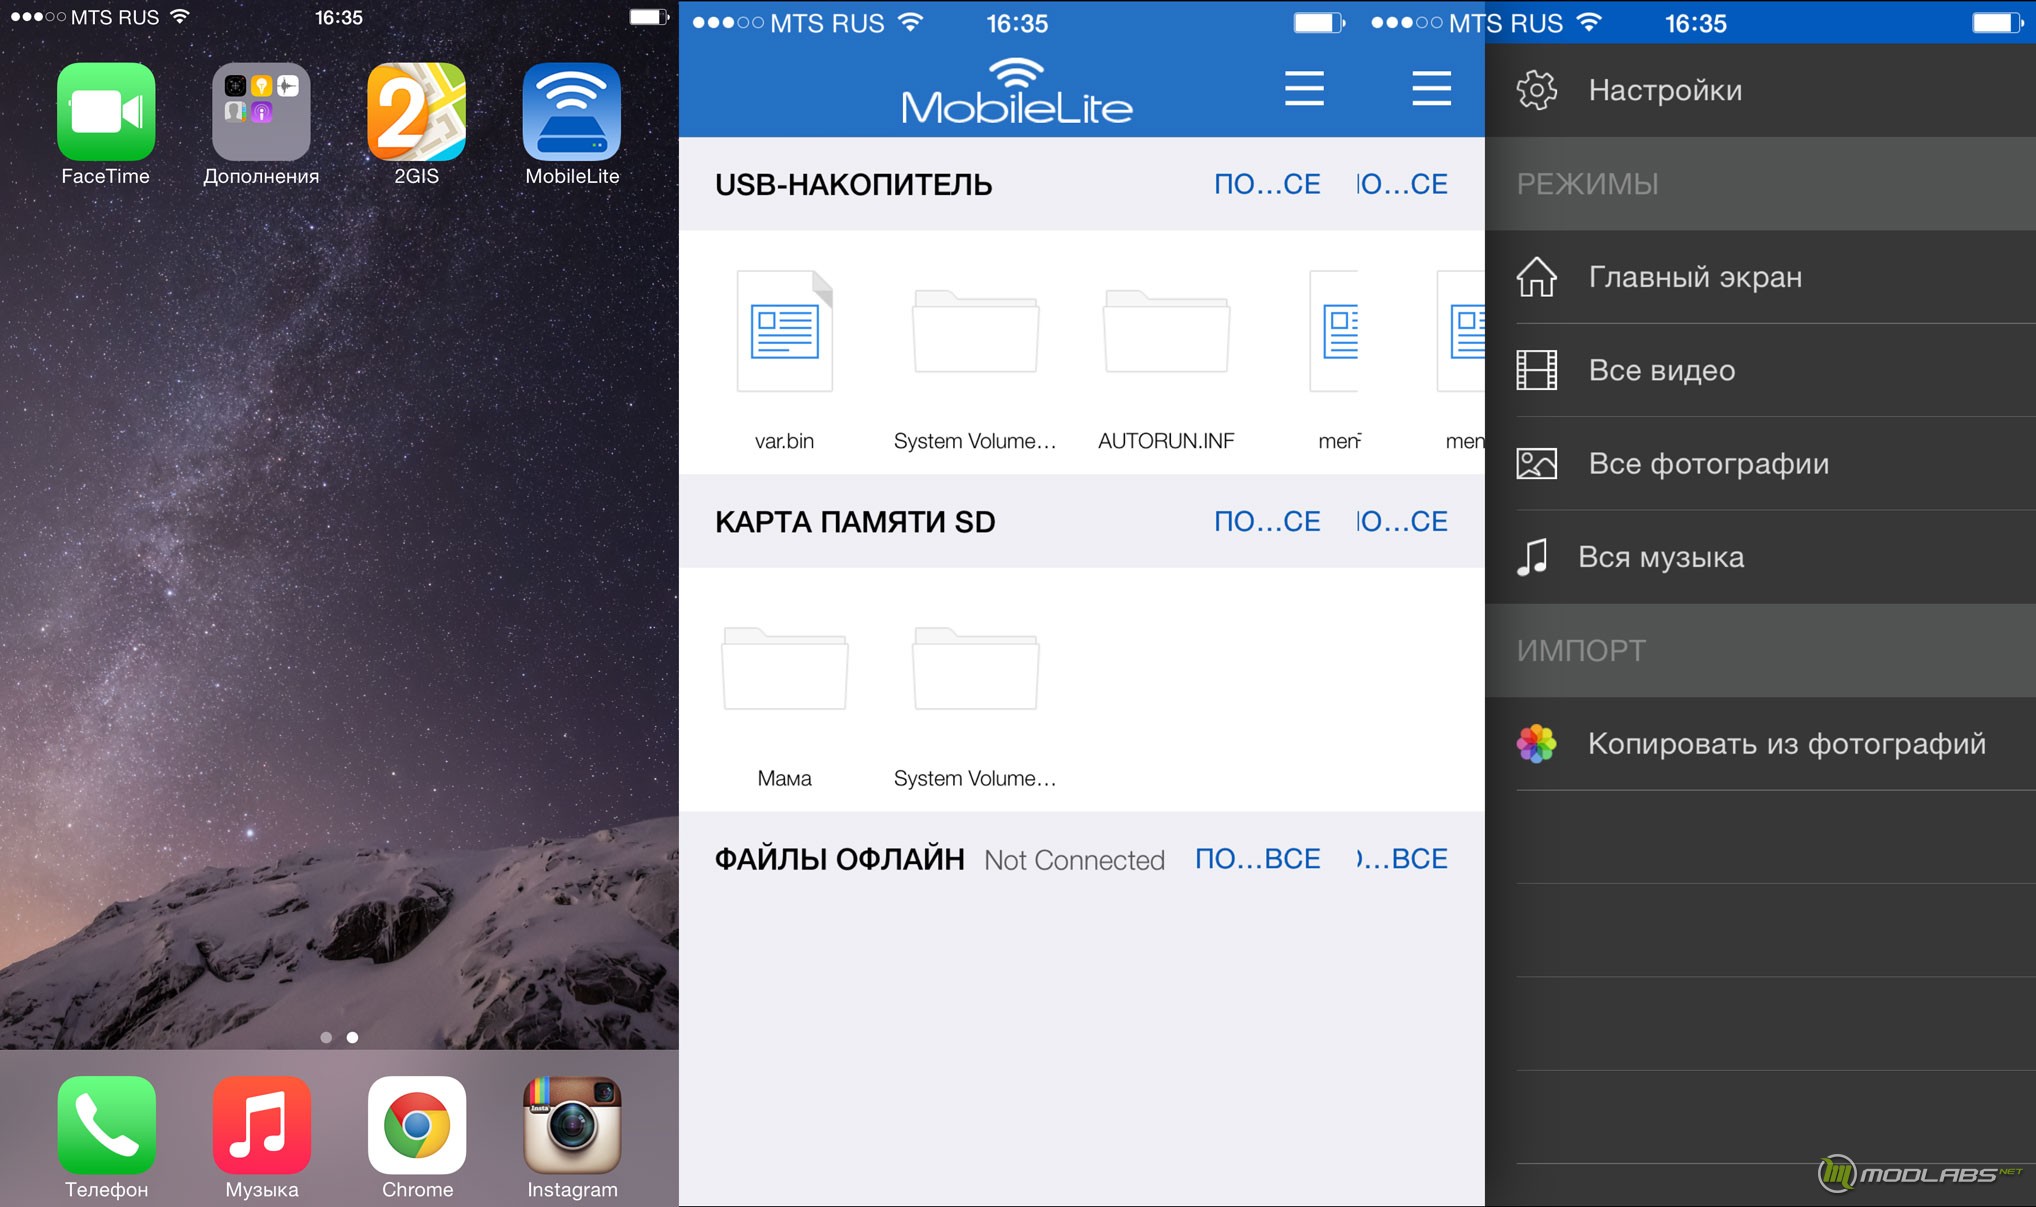2036x1207 pixels.
Task: Open Настройки menu entry
Action: 1760,90
